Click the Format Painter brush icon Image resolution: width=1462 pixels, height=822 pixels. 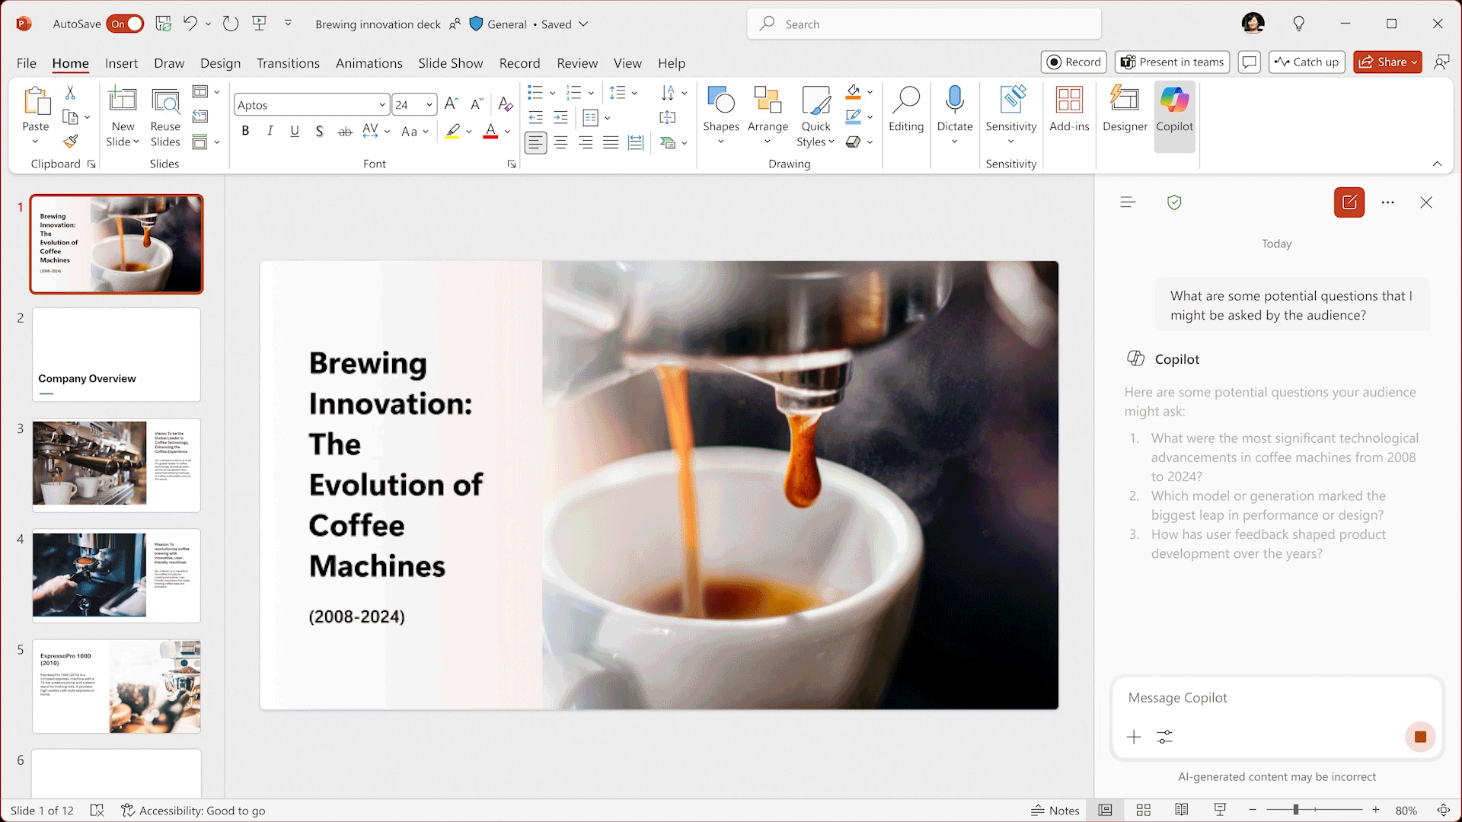(70, 142)
